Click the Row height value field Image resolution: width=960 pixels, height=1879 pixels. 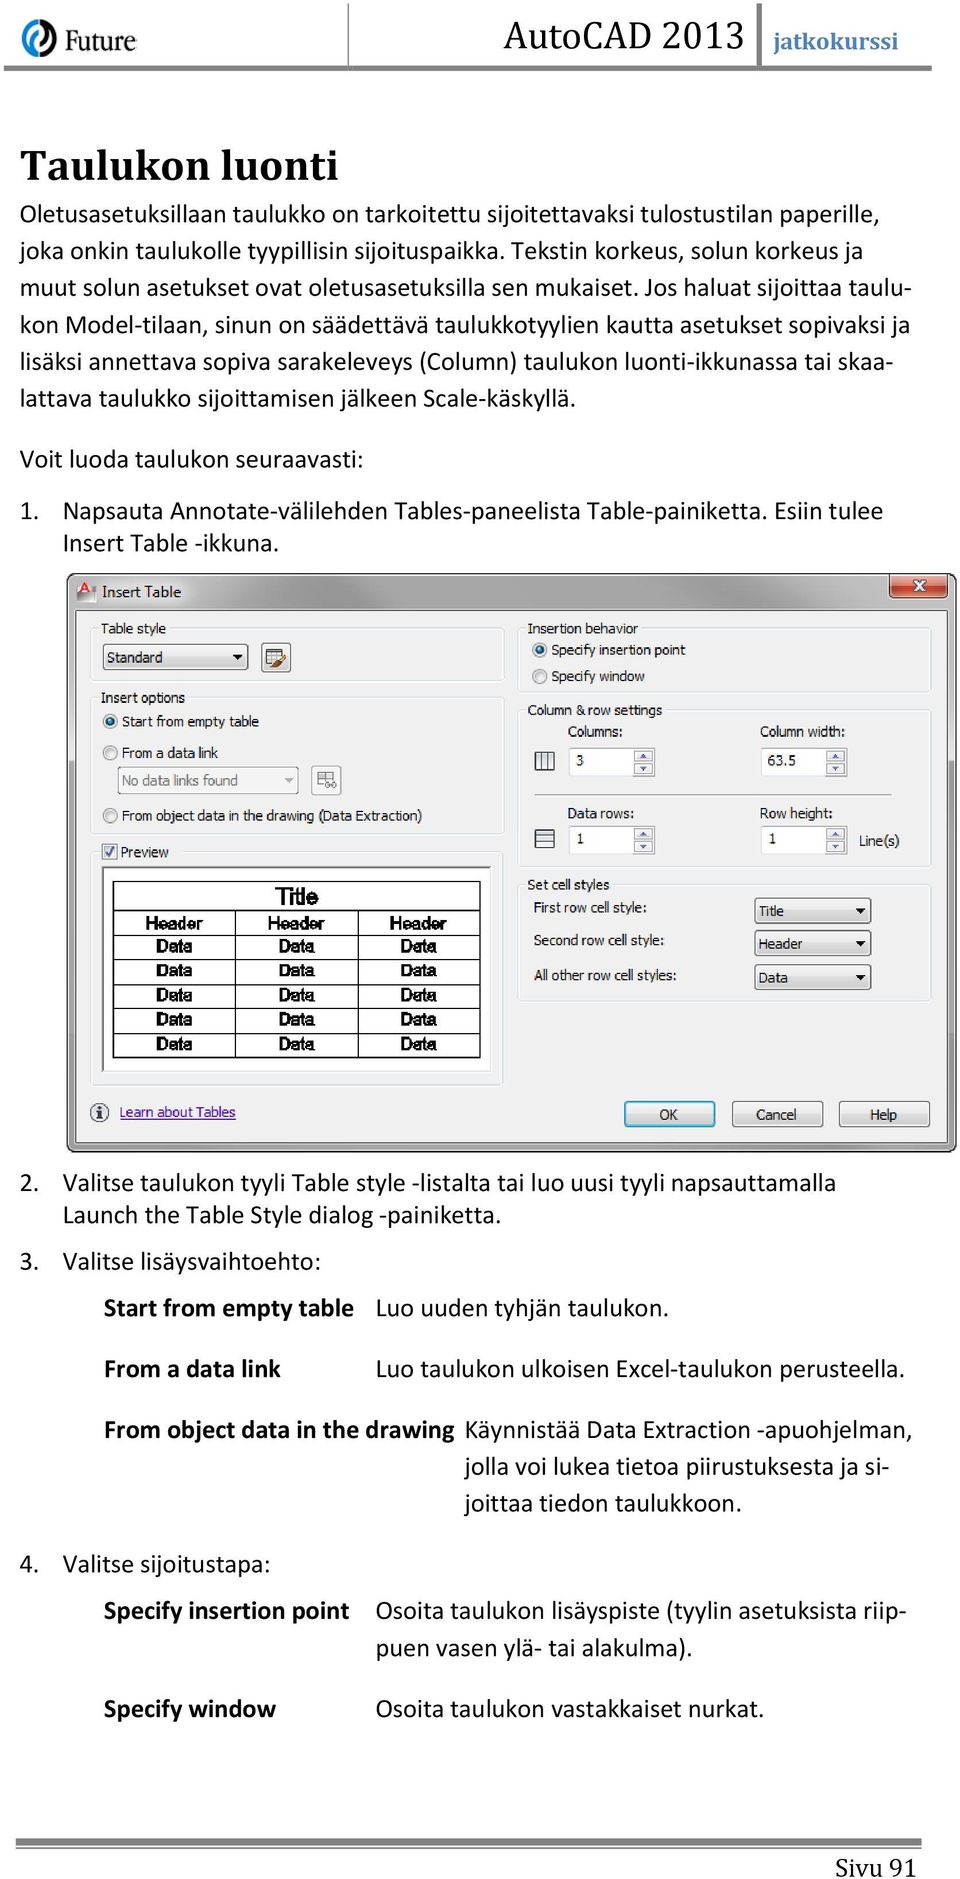[793, 840]
